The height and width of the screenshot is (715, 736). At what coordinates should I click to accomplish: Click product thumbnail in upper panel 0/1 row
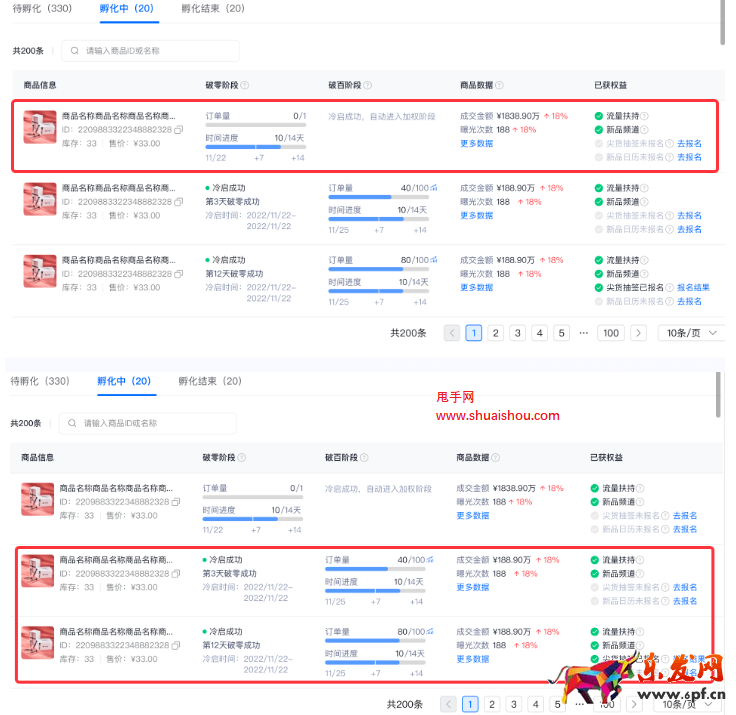pyautogui.click(x=40, y=127)
